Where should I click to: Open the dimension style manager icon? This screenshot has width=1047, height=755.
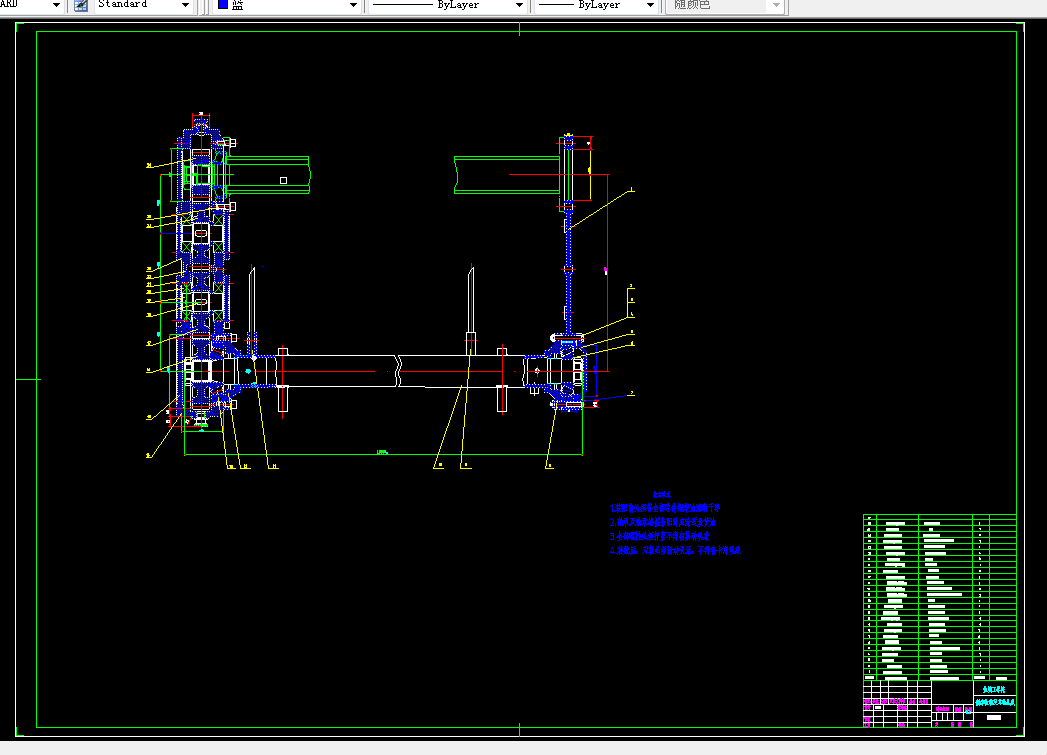point(81,5)
